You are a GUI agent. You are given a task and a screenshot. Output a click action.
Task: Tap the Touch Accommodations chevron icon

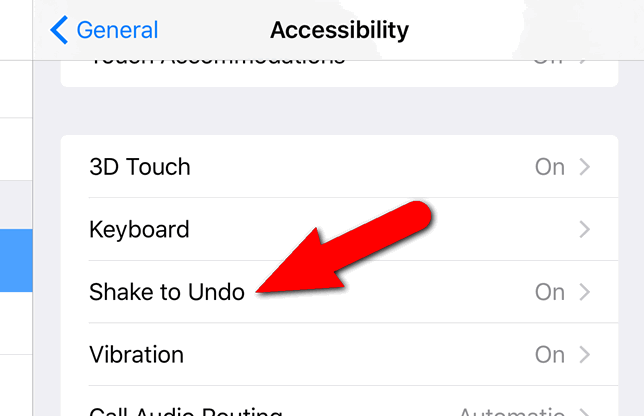[x=585, y=62]
